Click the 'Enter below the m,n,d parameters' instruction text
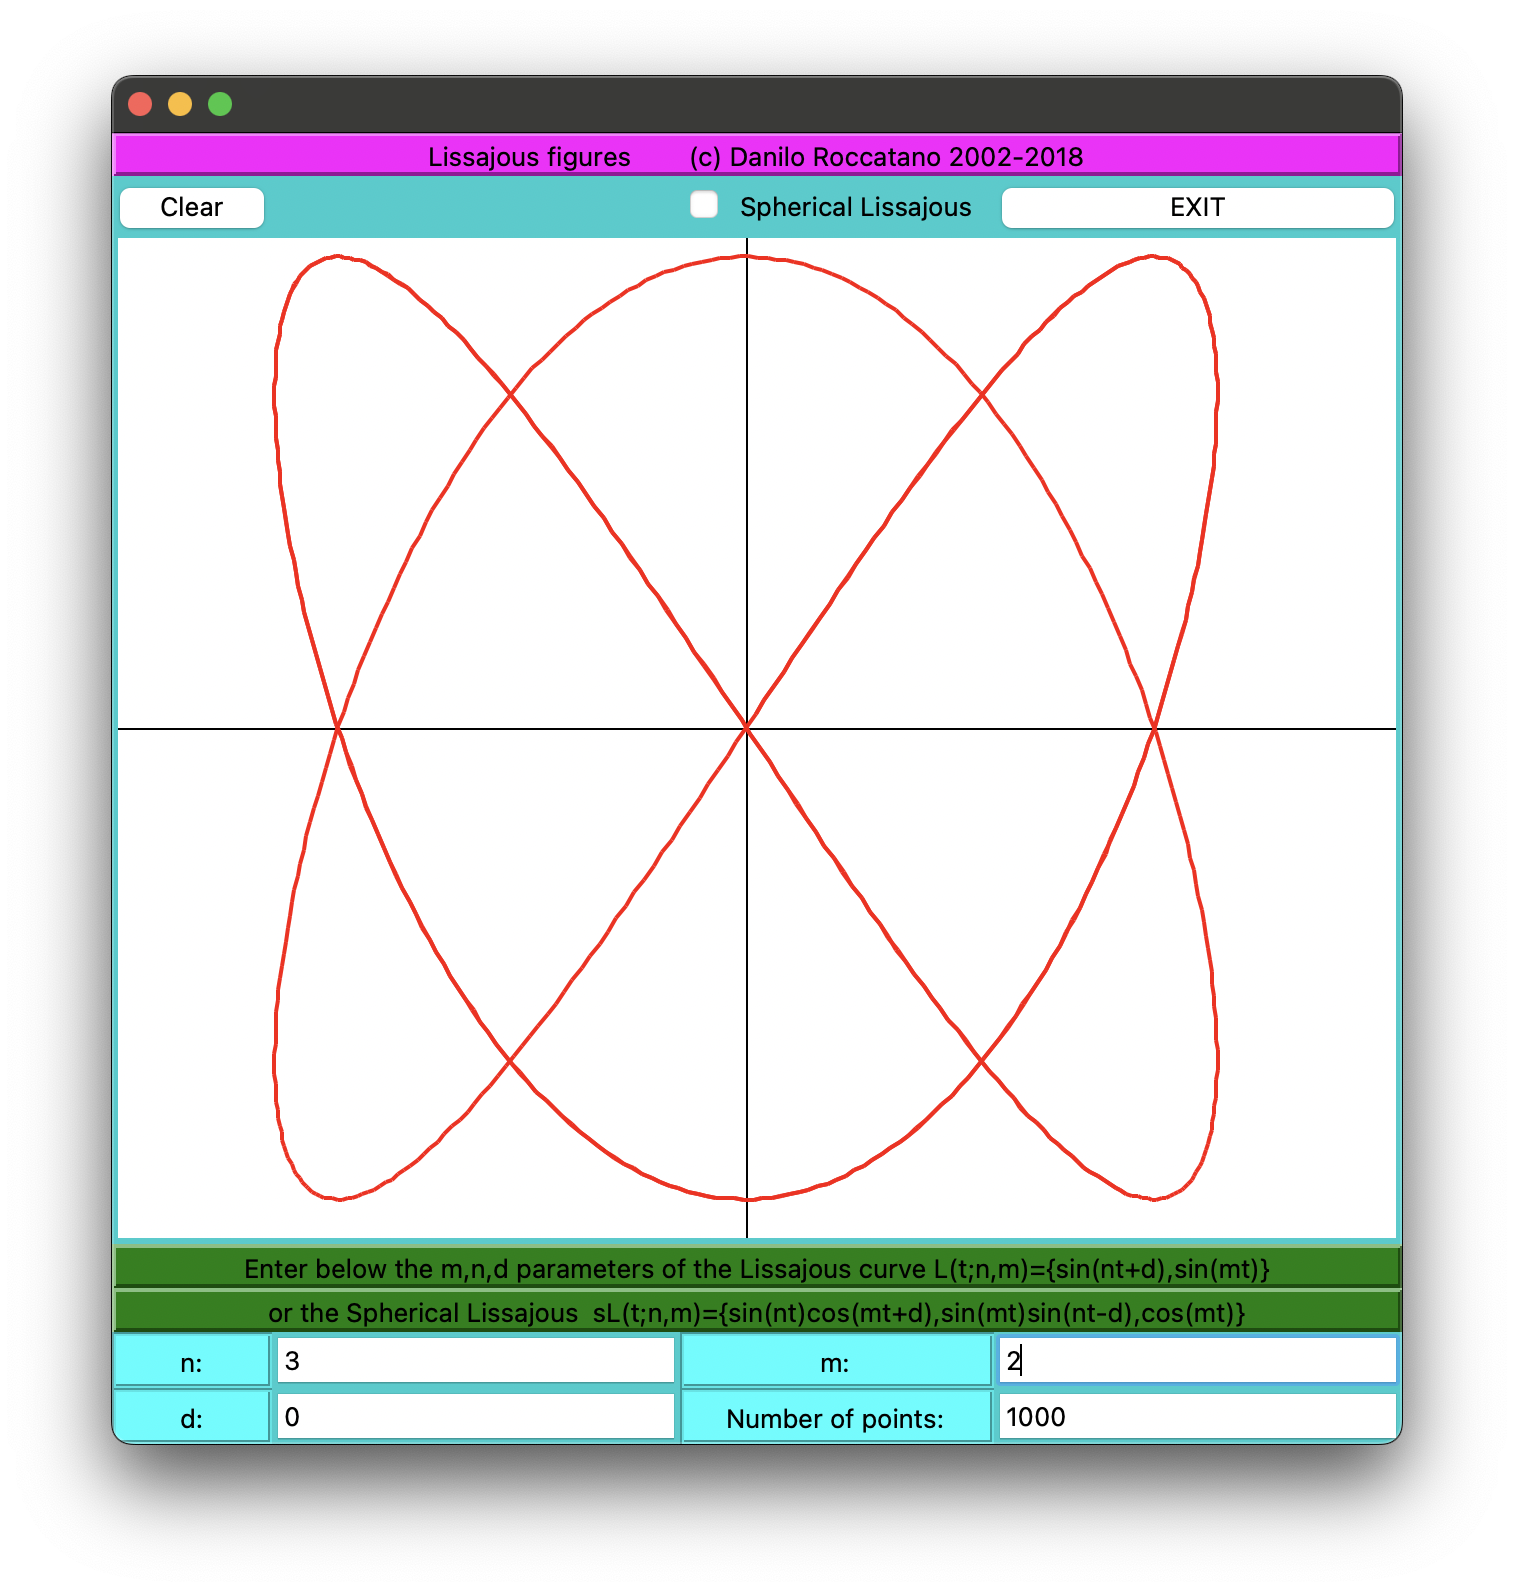Image resolution: width=1514 pixels, height=1592 pixels. tap(757, 1268)
